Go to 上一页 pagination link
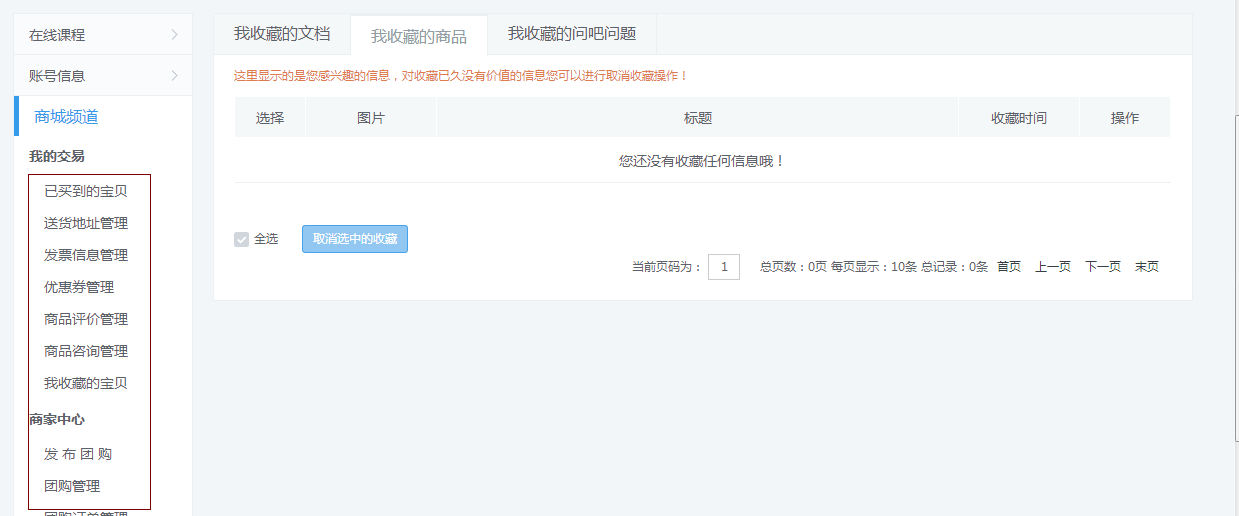The width and height of the screenshot is (1239, 516). point(1052,267)
